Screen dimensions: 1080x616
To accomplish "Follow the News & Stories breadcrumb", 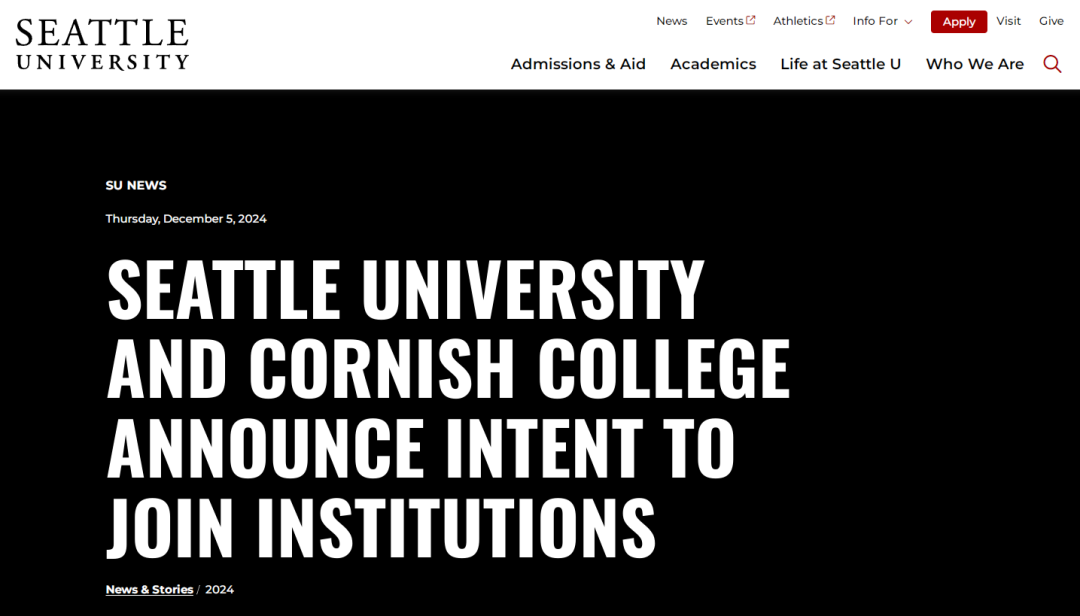I will [149, 590].
